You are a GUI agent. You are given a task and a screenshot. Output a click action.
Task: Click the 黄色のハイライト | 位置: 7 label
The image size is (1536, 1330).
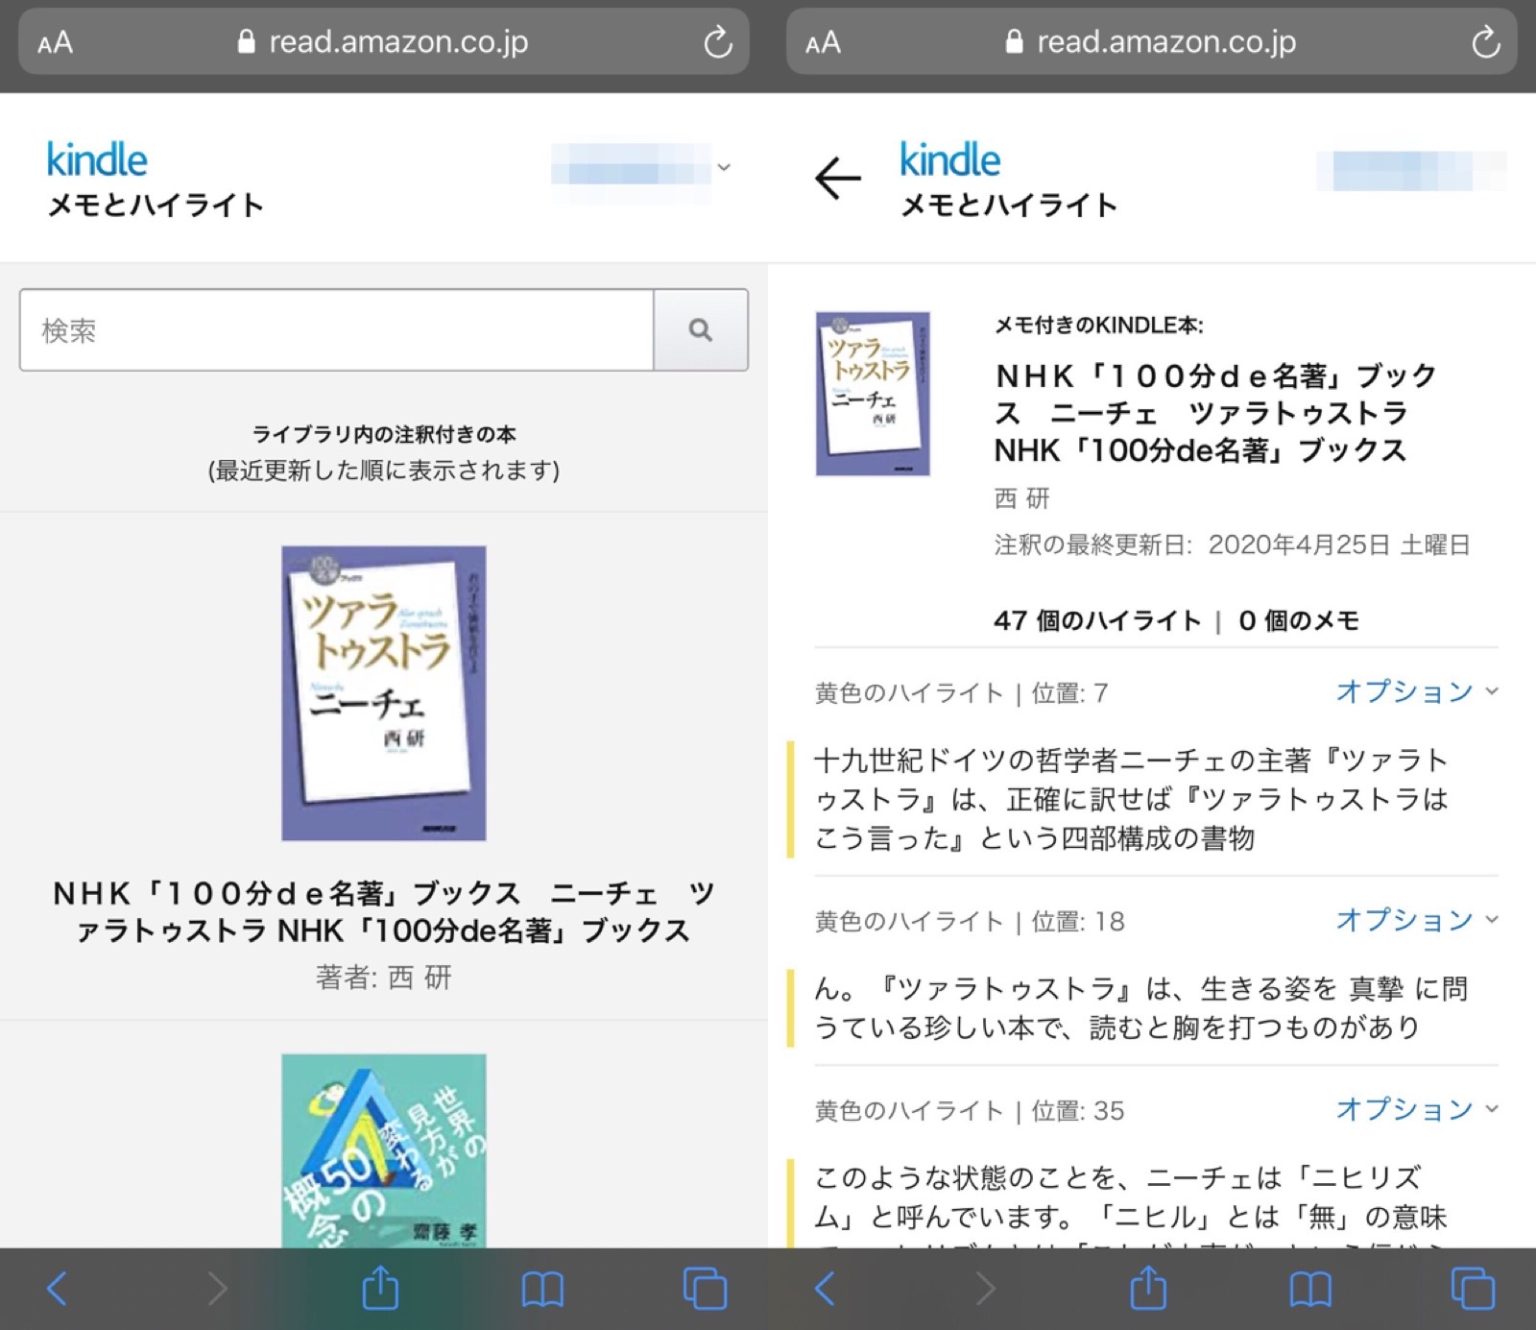coord(961,693)
